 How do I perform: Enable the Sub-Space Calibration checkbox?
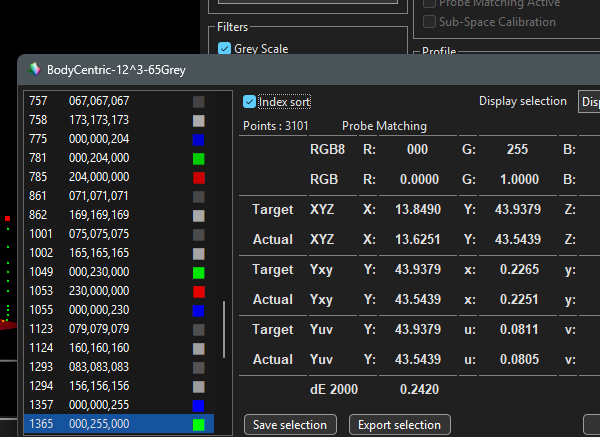tap(430, 21)
